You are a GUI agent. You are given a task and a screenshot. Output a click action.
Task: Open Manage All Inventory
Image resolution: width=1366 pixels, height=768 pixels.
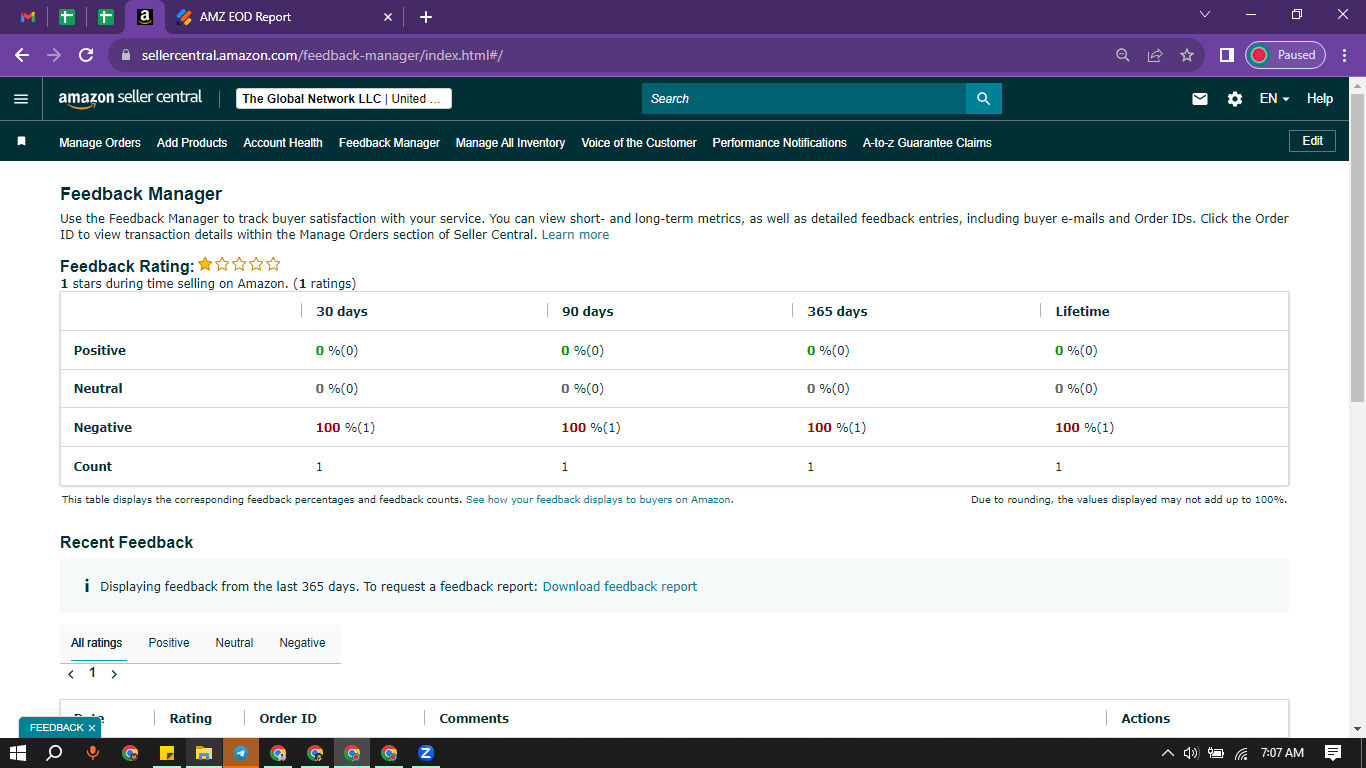tap(510, 143)
